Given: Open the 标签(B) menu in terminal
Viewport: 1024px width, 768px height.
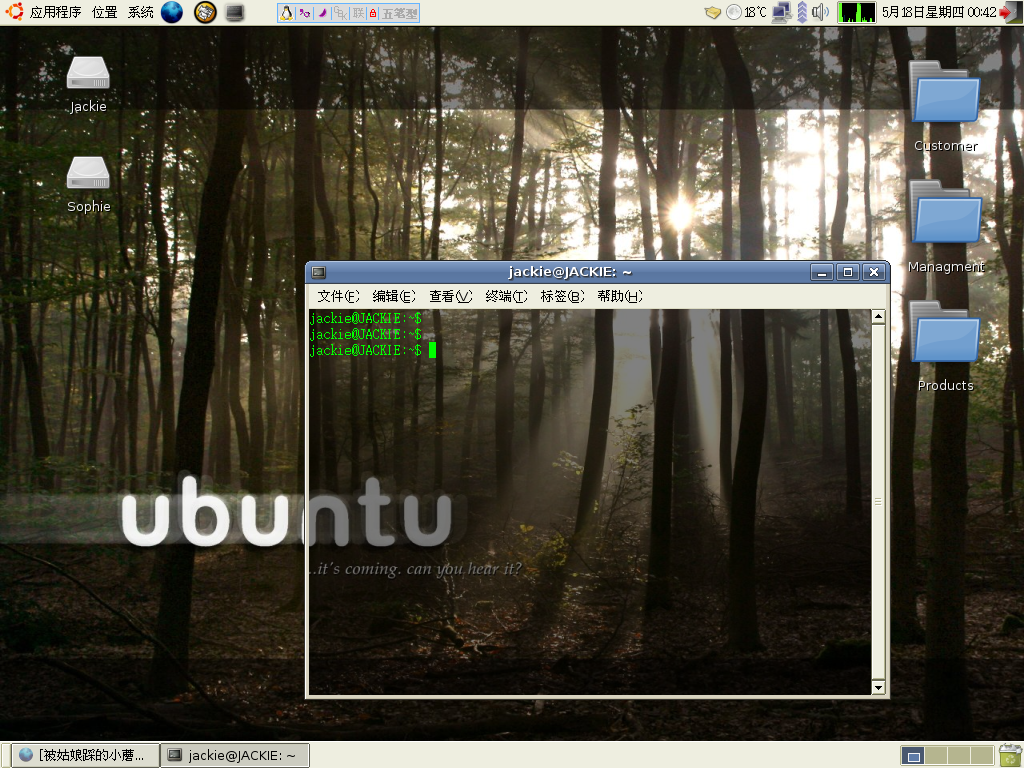Looking at the screenshot, I should [563, 296].
